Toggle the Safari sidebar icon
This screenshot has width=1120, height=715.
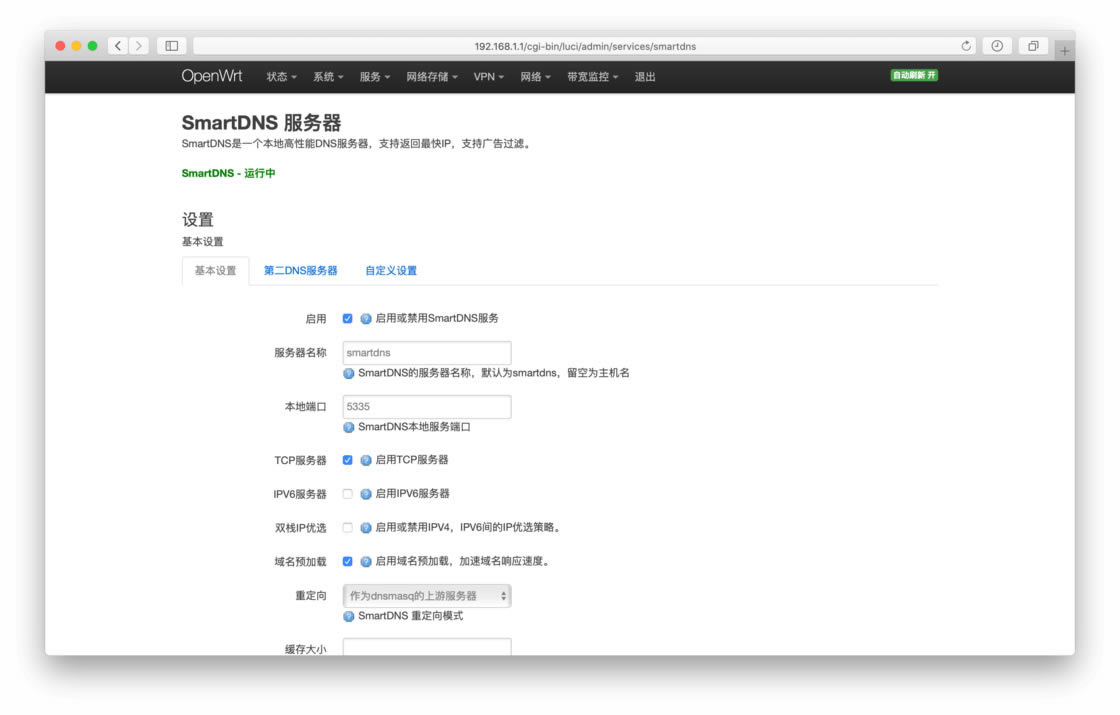click(170, 46)
